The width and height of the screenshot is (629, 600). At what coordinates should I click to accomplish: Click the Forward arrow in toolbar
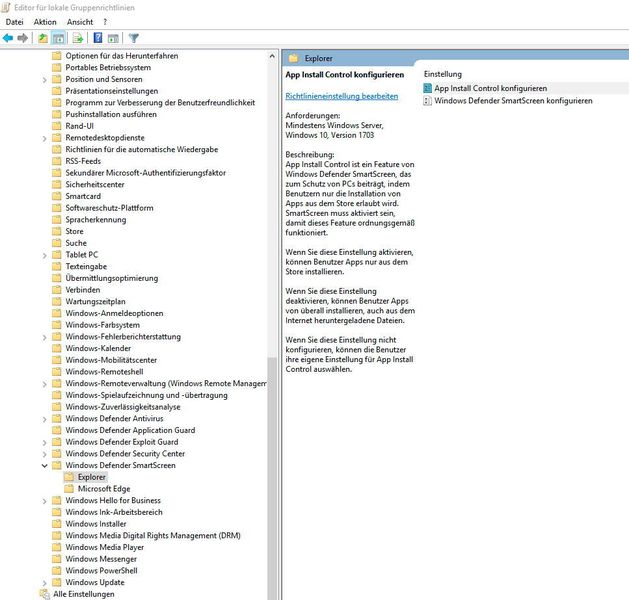click(22, 38)
